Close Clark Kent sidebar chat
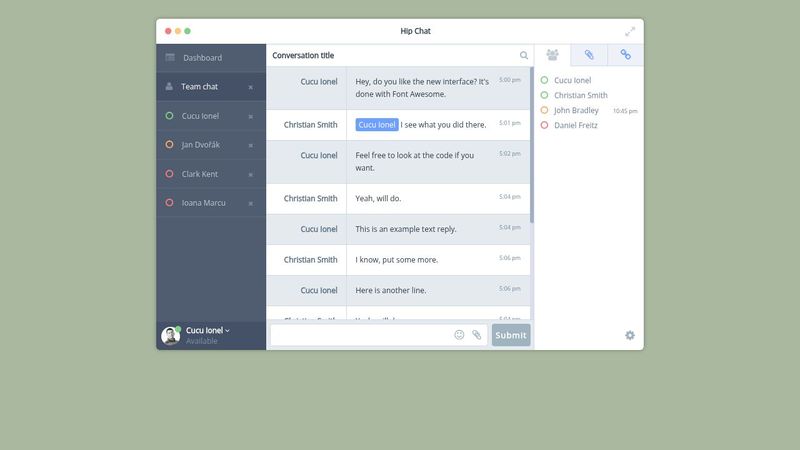This screenshot has width=800, height=450. click(251, 174)
